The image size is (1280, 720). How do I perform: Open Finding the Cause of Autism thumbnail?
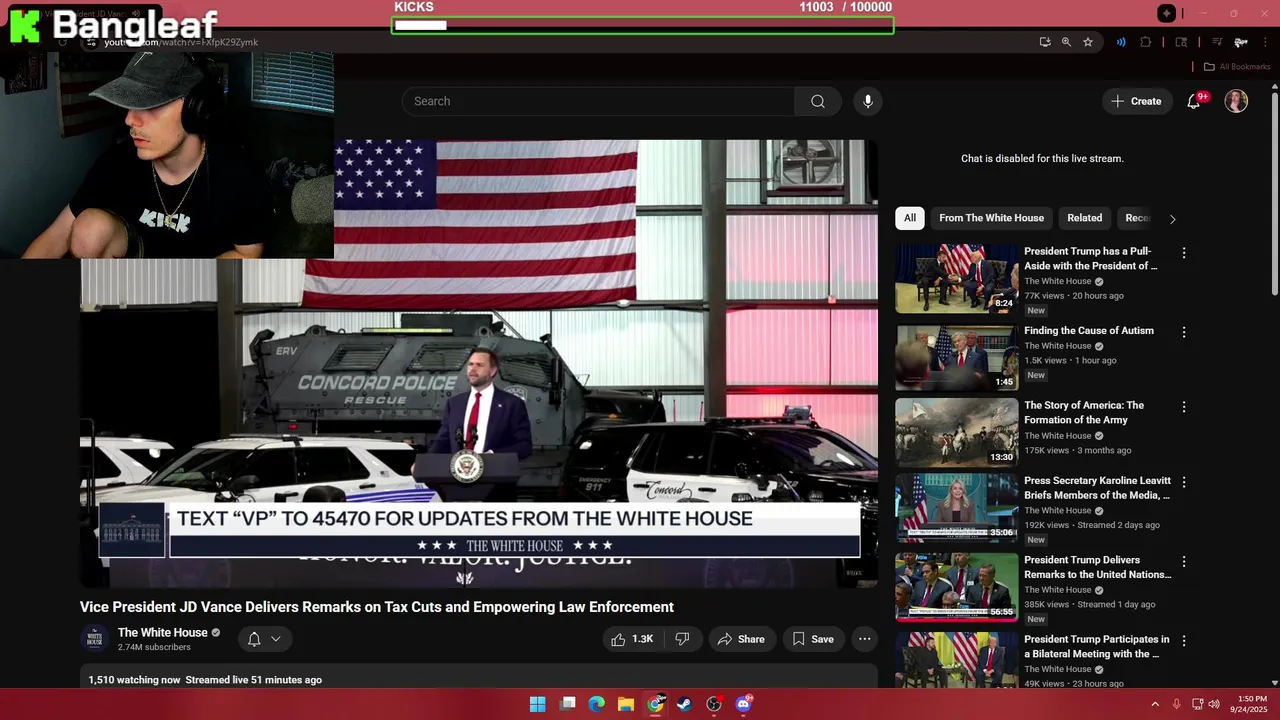pyautogui.click(x=957, y=358)
